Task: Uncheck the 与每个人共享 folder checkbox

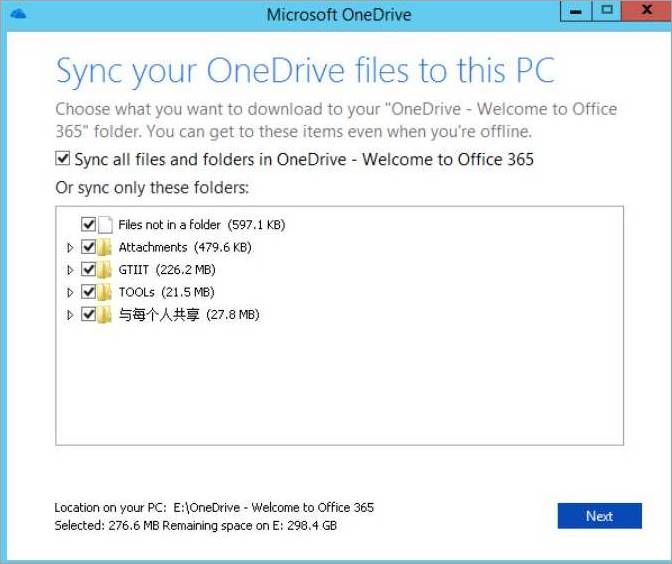Action: [88, 314]
